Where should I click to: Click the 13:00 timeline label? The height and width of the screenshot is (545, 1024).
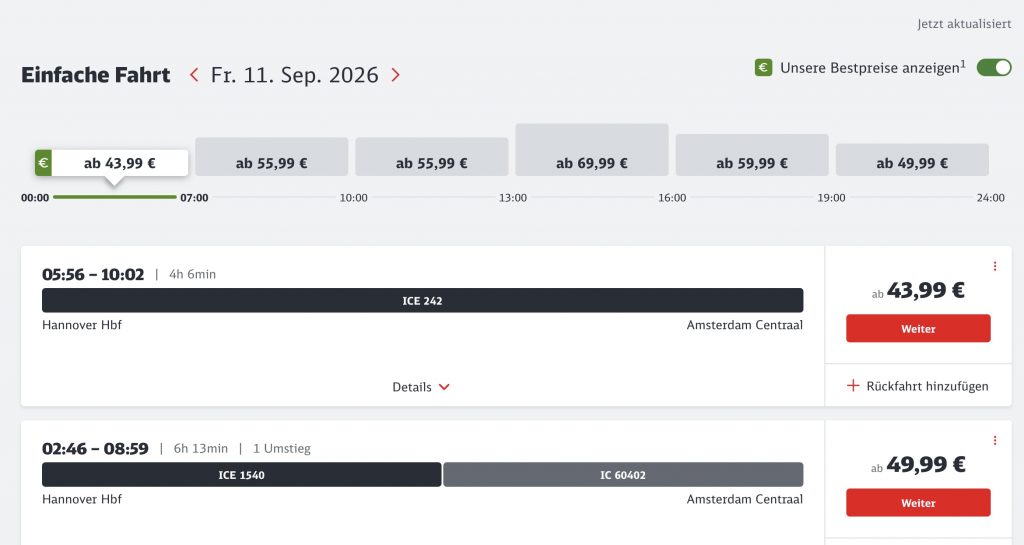coord(513,198)
